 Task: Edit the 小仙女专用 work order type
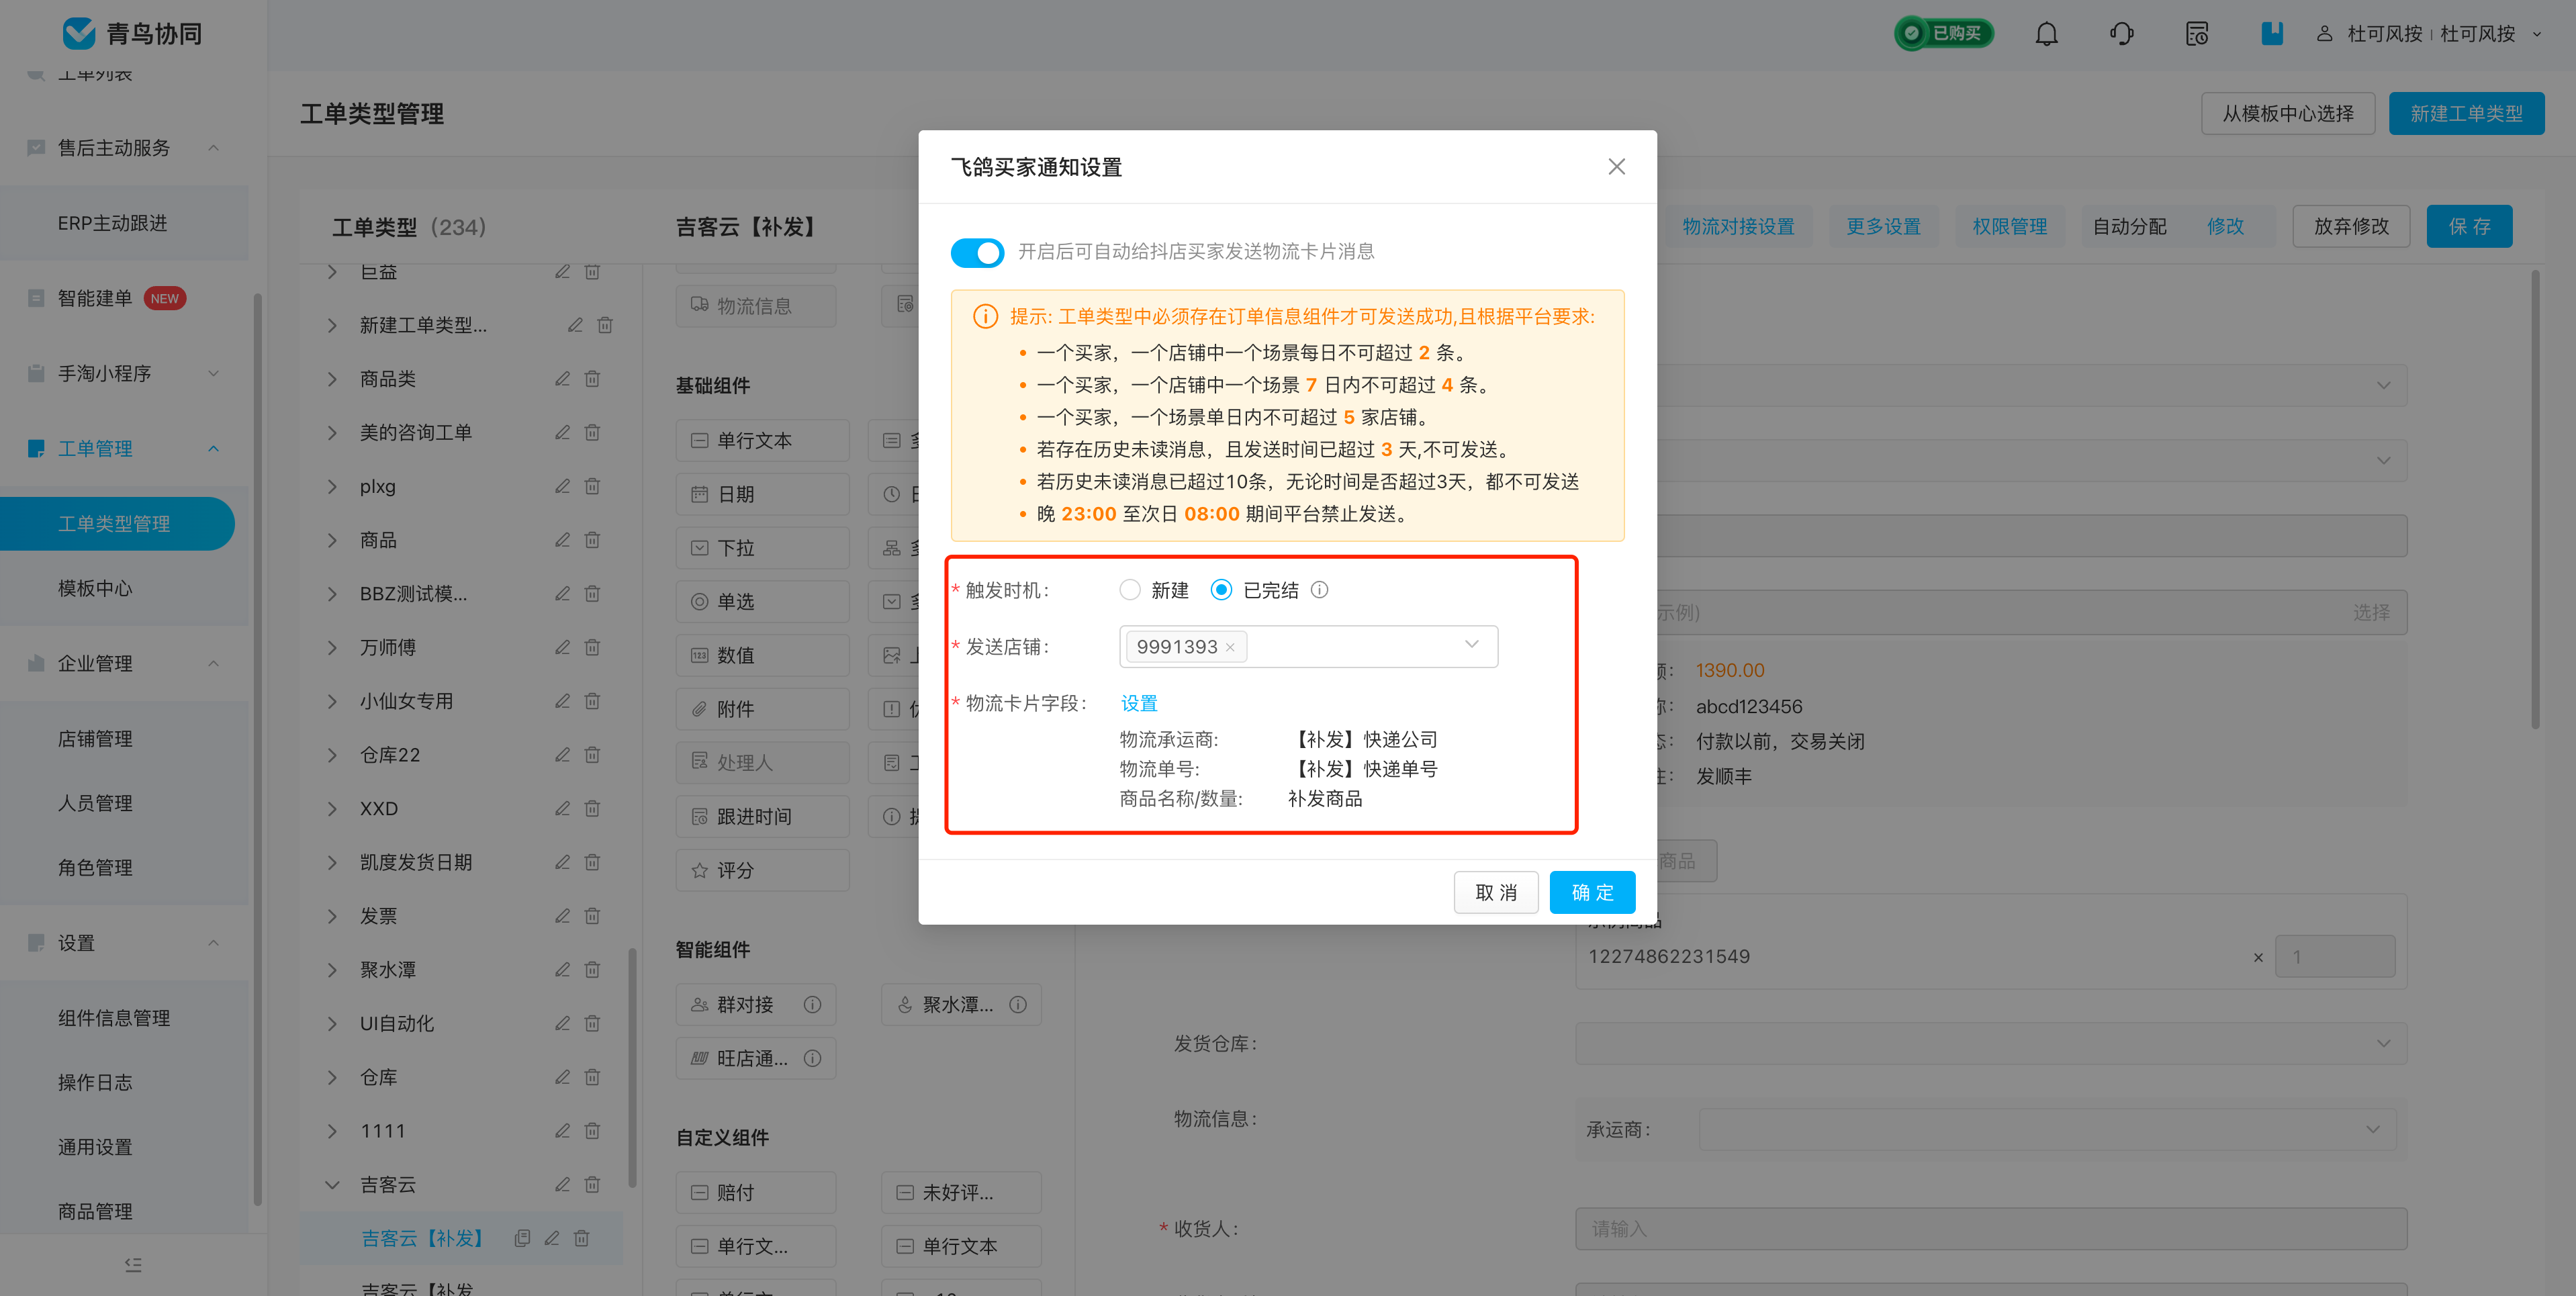click(x=562, y=701)
